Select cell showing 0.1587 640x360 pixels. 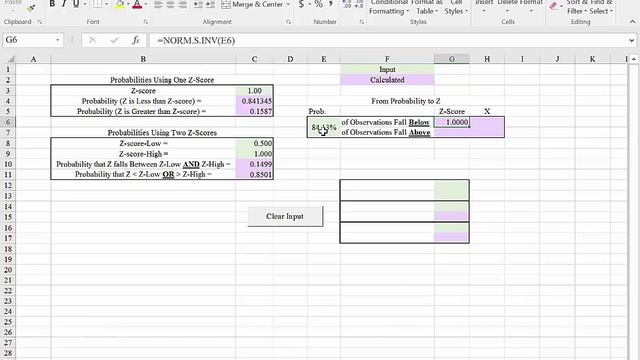point(254,111)
